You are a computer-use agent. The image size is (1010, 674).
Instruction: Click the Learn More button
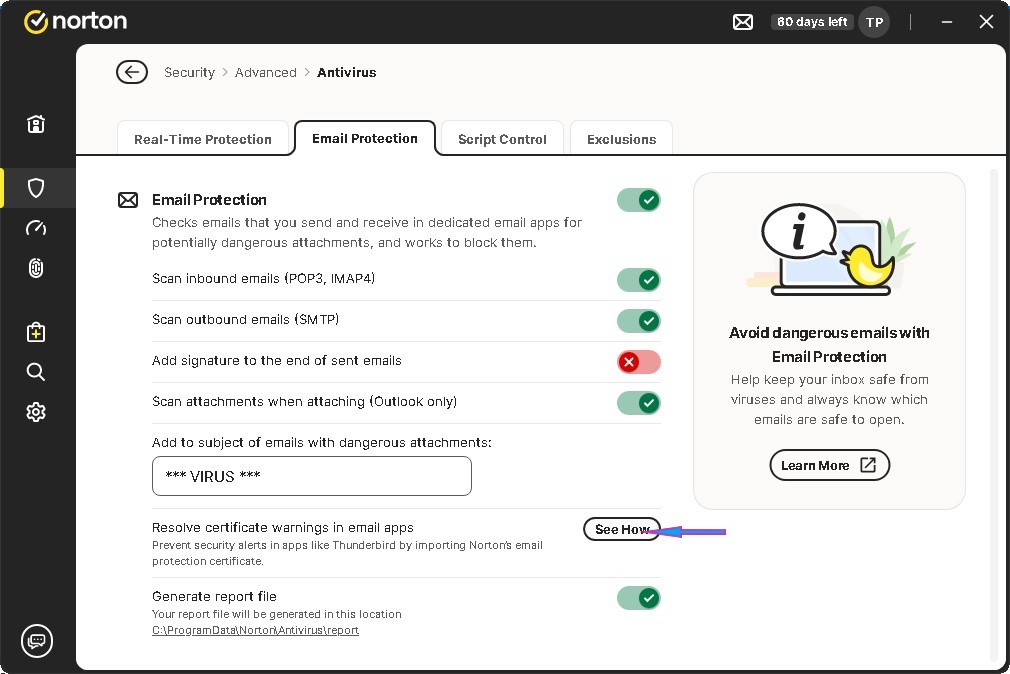(829, 465)
